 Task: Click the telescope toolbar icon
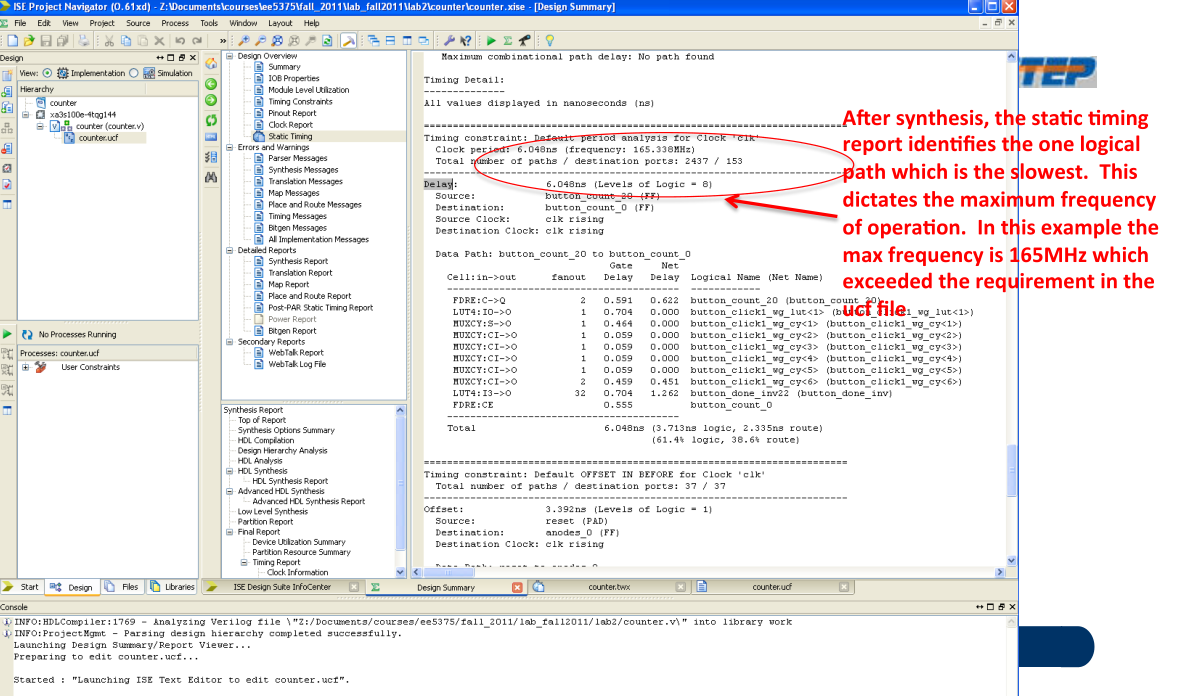[x=524, y=40]
